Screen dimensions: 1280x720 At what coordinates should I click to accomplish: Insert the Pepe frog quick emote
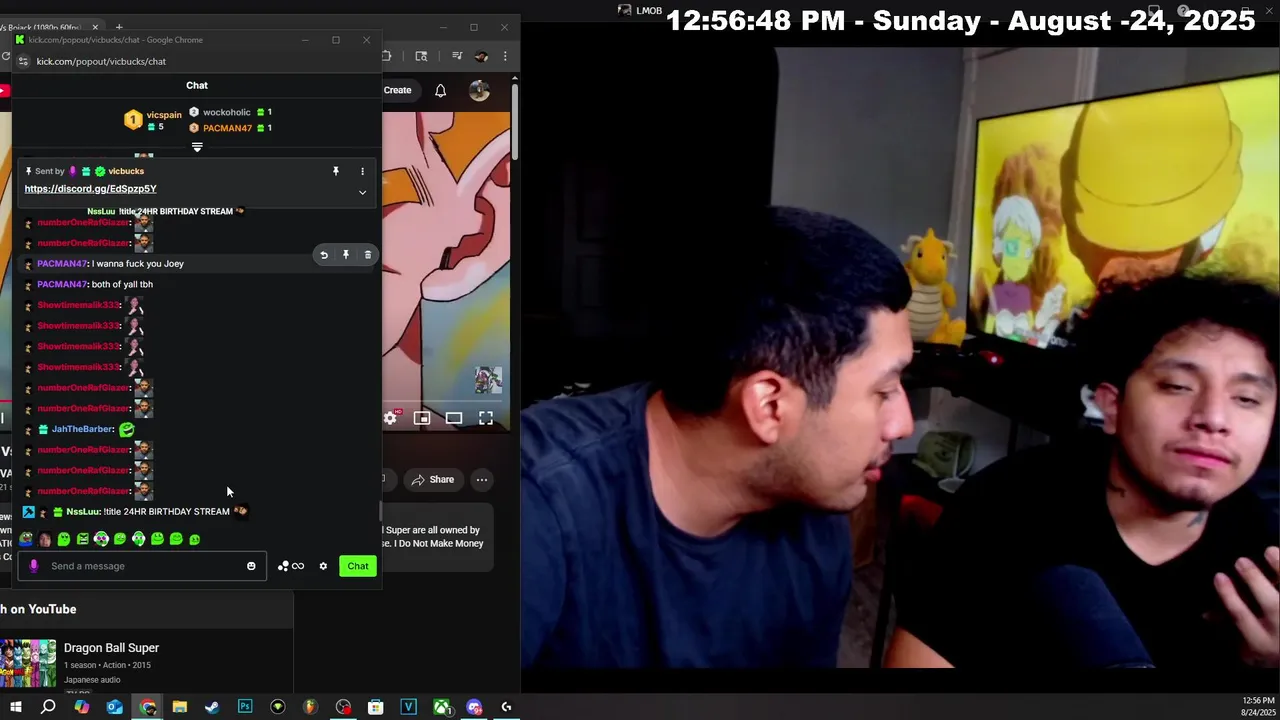click(26, 539)
